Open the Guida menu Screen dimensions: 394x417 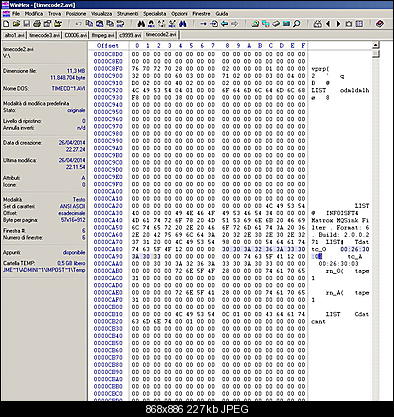(222, 14)
